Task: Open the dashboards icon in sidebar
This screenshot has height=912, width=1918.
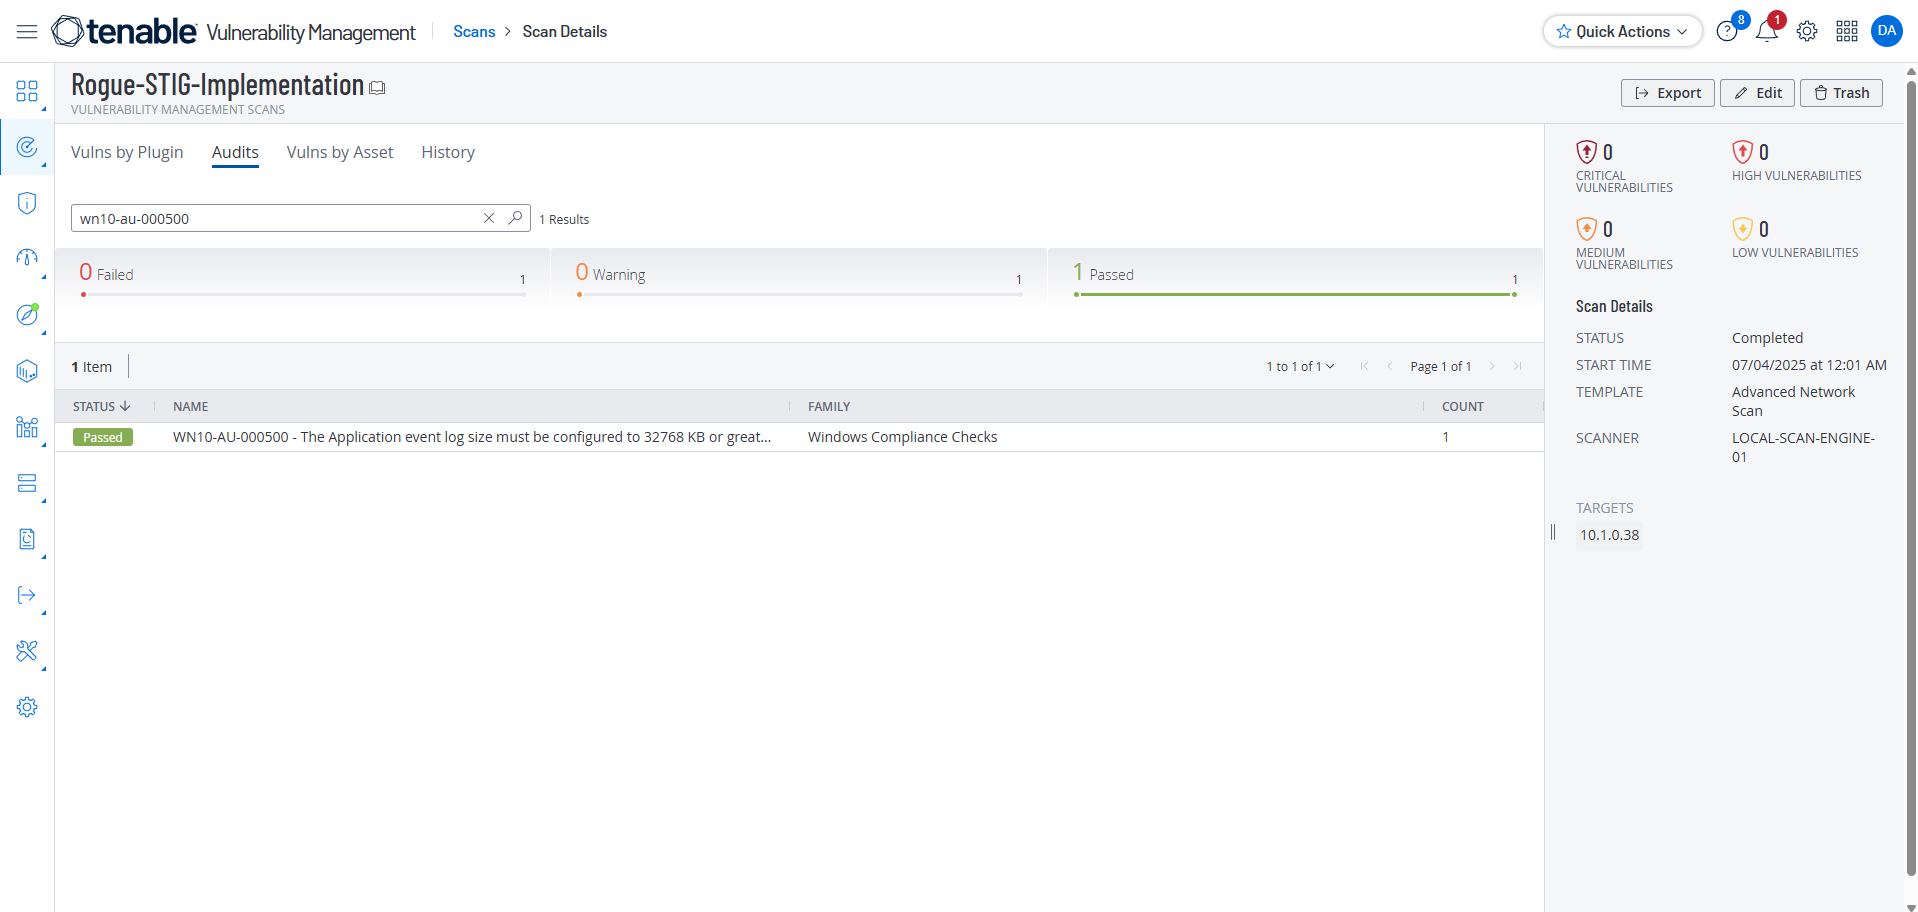Action: pyautogui.click(x=27, y=92)
